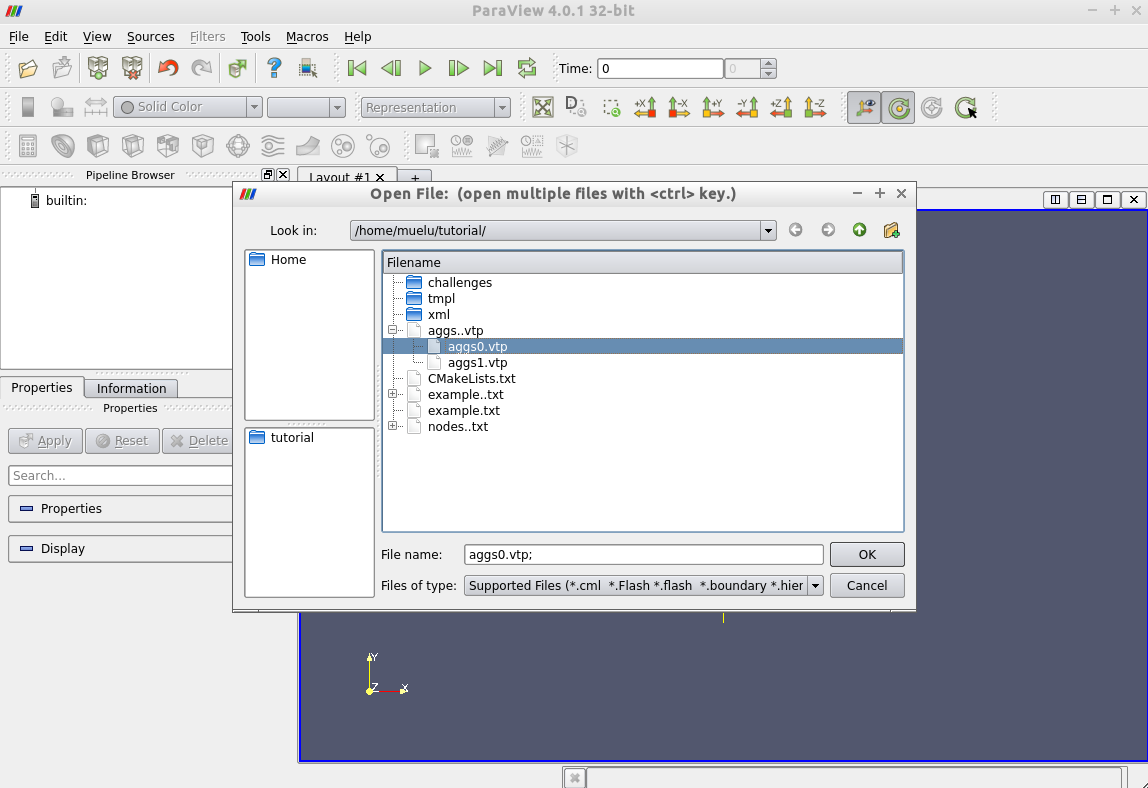The width and height of the screenshot is (1148, 788).
Task: Toggle orientation axes visibility
Action: 864,107
